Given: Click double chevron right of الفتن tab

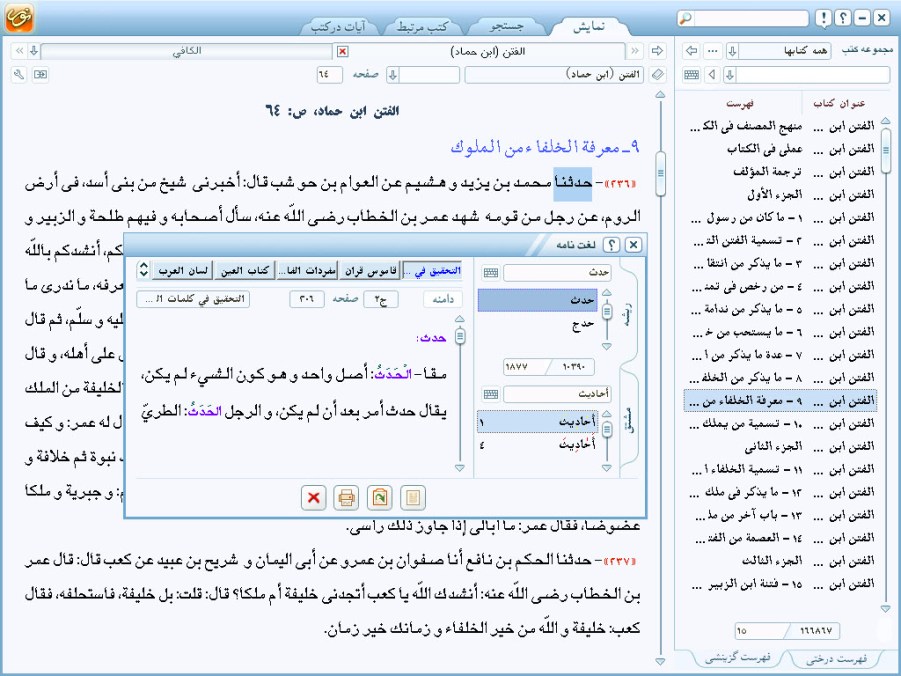Looking at the screenshot, I should pos(635,51).
